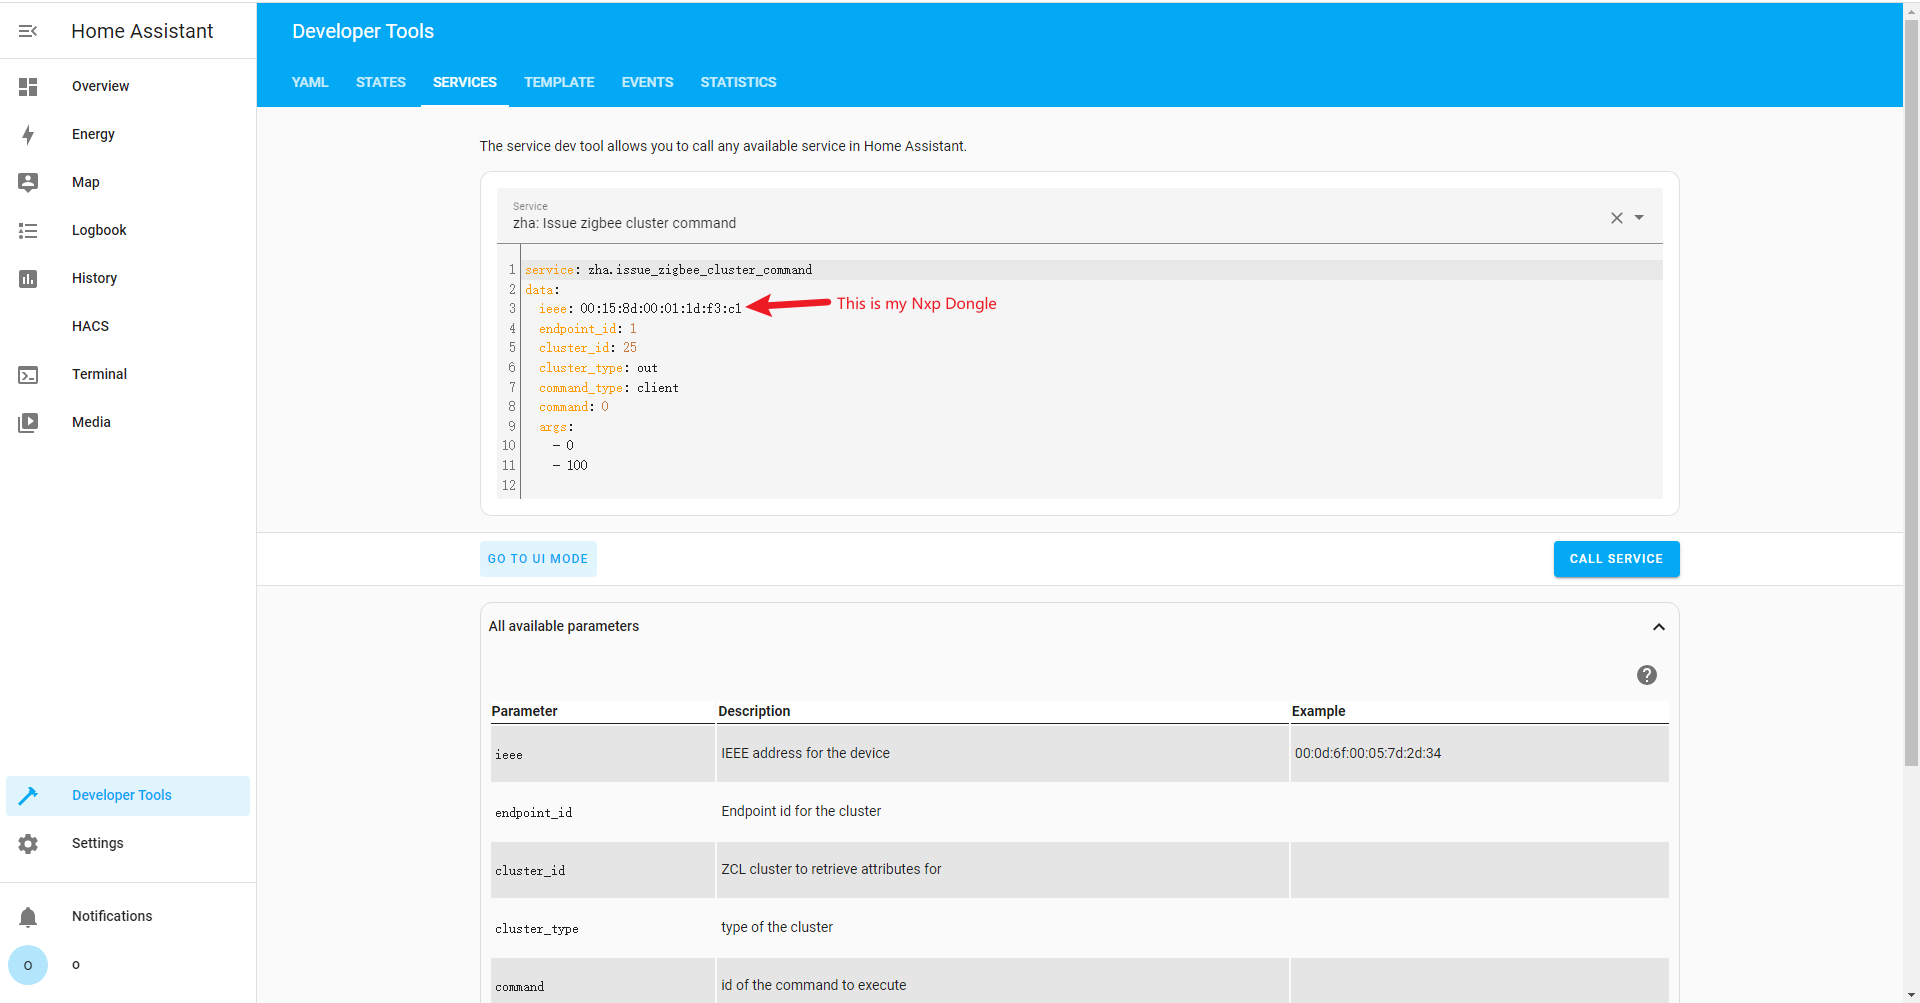The width and height of the screenshot is (1920, 1003).
Task: Click the ieee address line in YAML editor
Action: (640, 309)
